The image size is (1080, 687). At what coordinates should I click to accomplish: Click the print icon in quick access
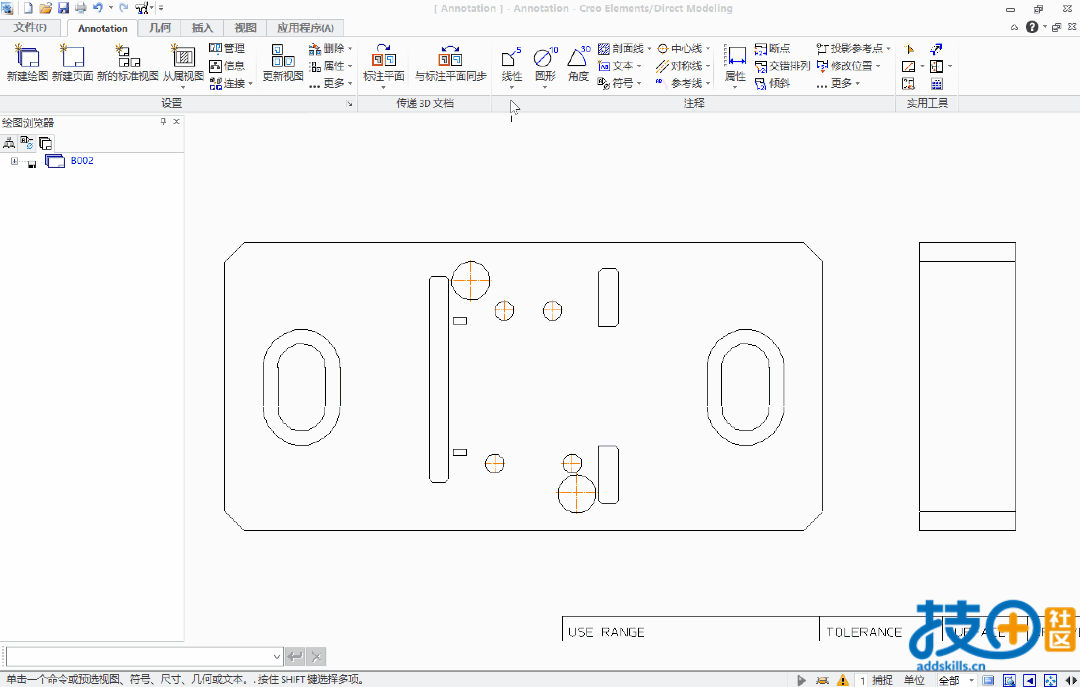pos(81,8)
